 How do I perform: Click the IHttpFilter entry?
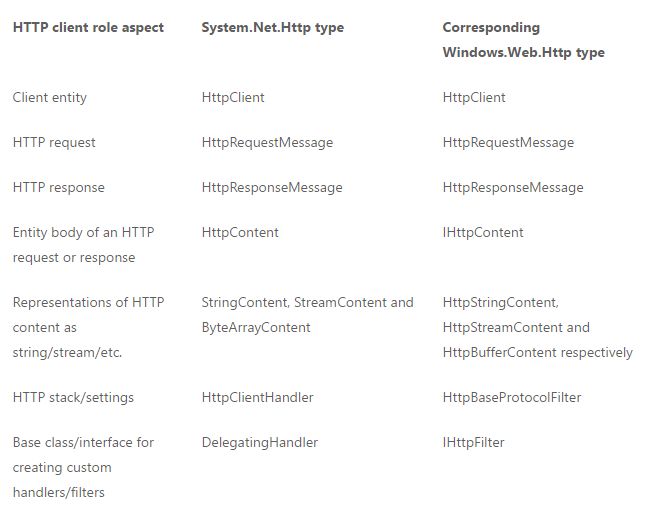click(x=473, y=443)
